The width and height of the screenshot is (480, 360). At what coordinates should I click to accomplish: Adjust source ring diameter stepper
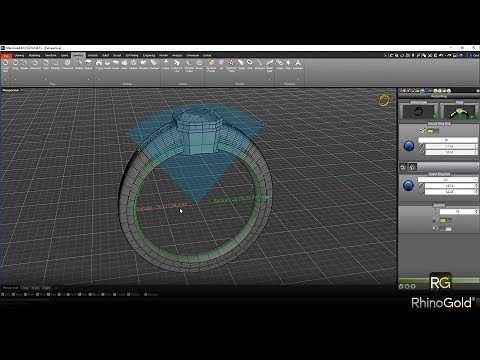476,146
